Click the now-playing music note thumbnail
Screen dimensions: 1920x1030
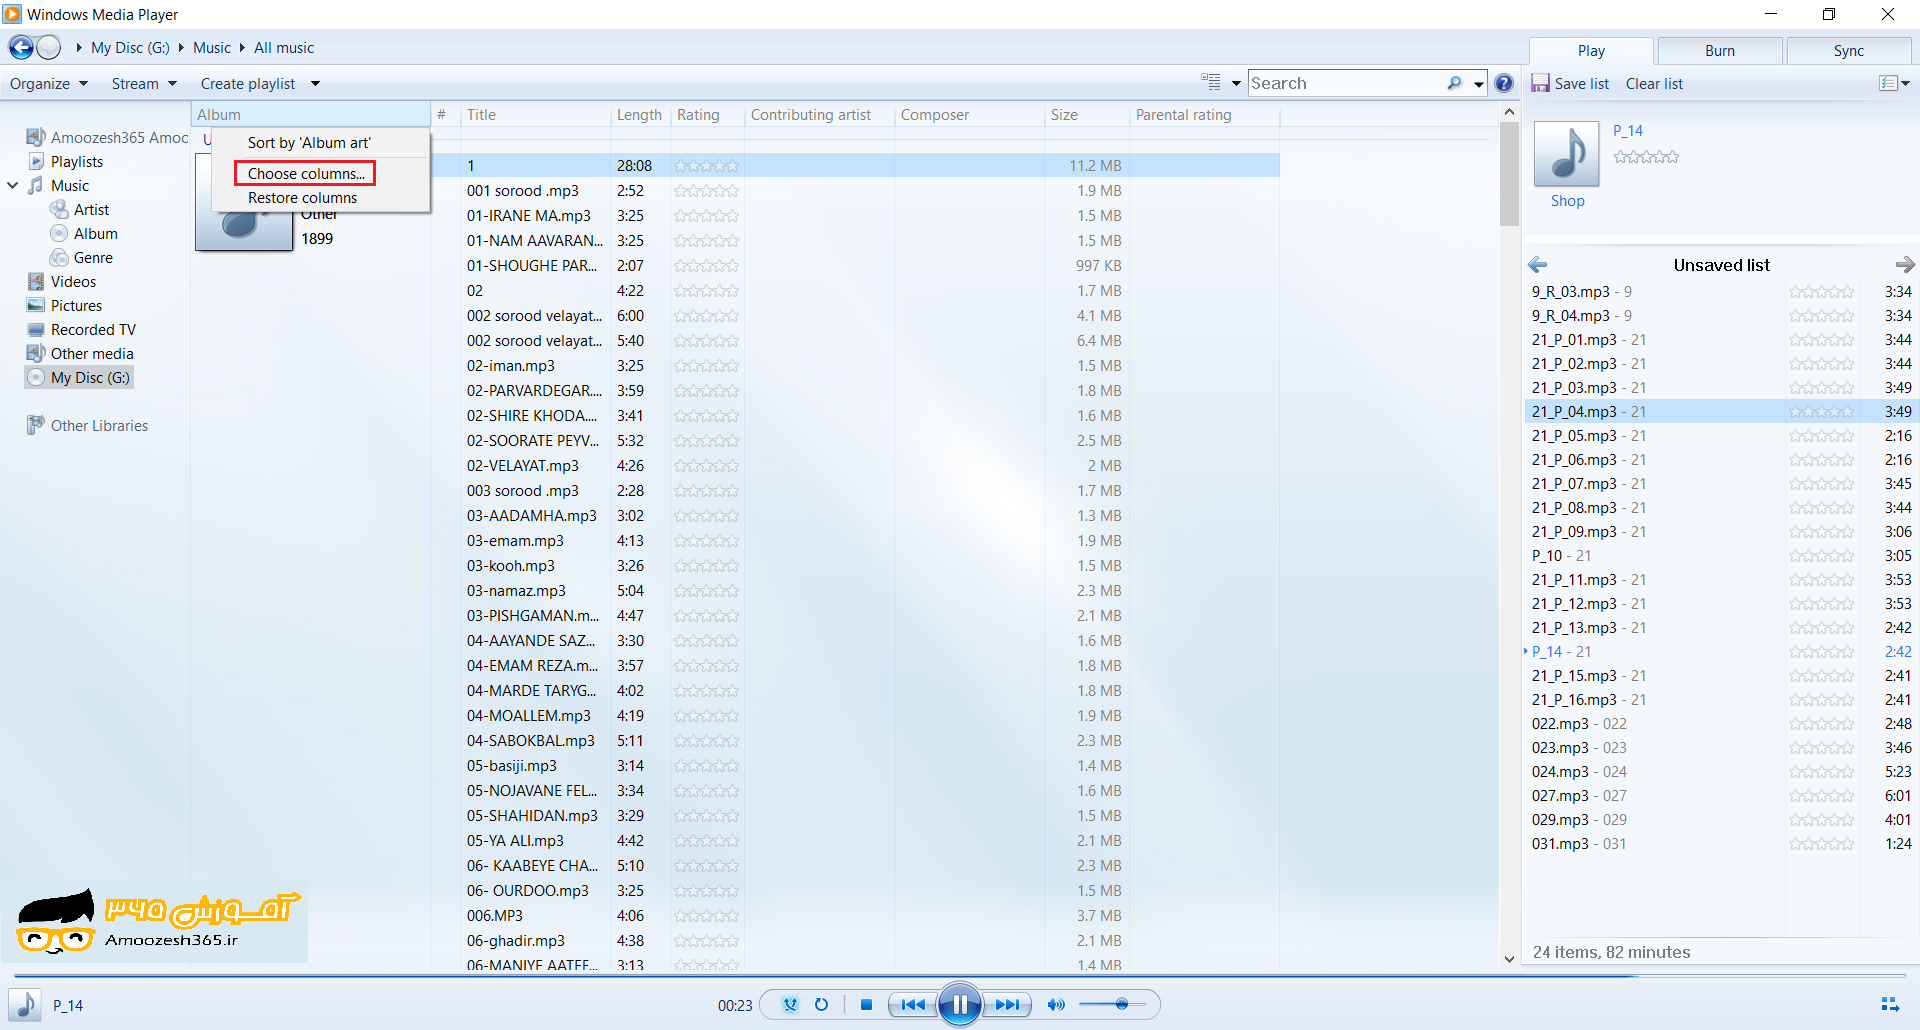1567,153
